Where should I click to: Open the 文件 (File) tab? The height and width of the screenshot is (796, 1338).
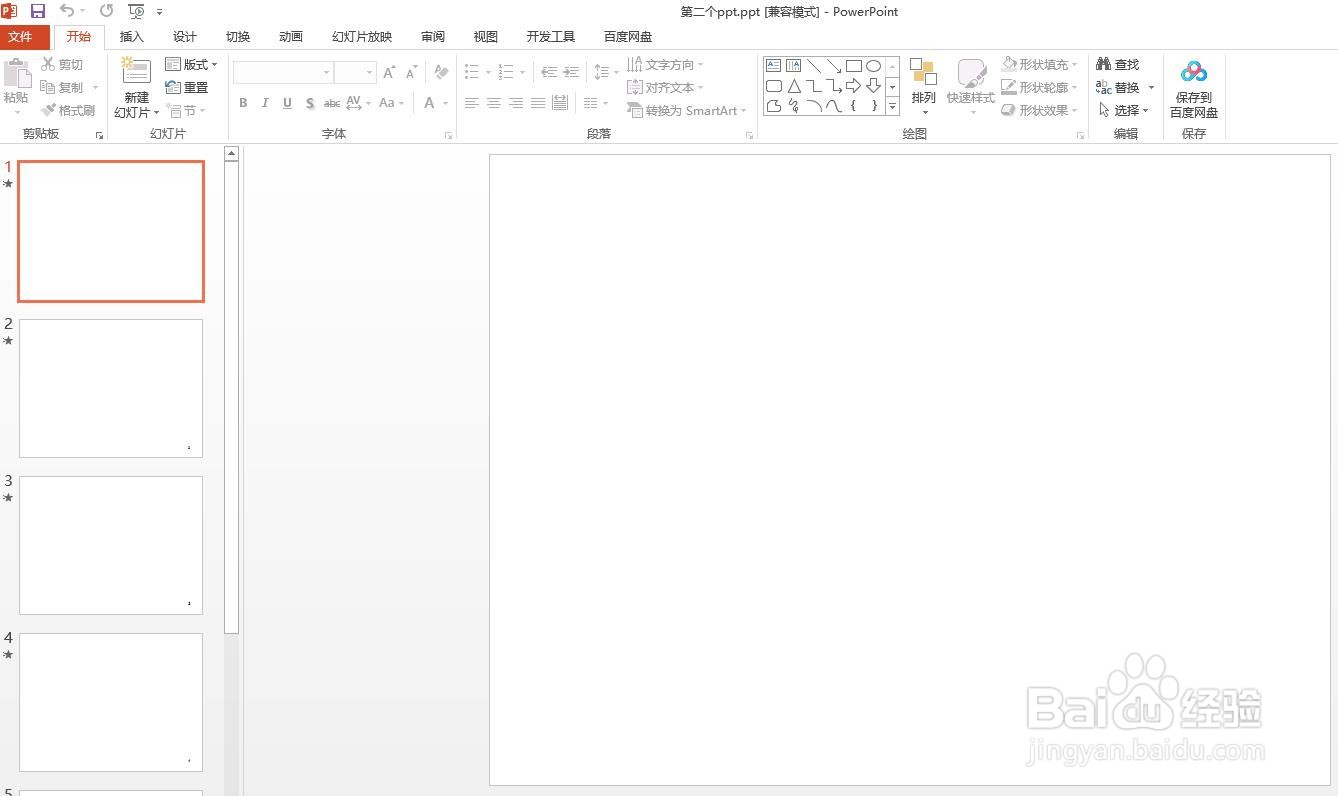[x=20, y=37]
